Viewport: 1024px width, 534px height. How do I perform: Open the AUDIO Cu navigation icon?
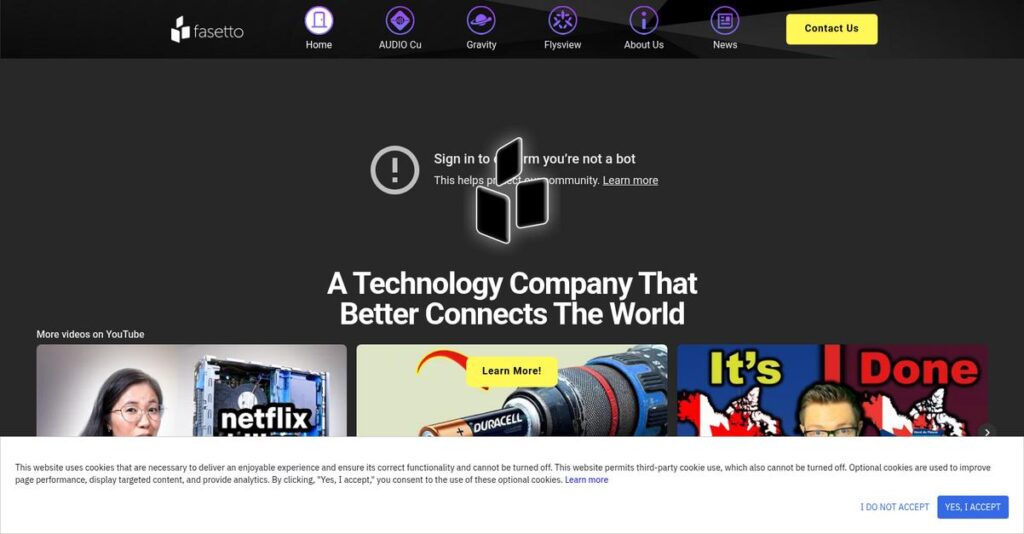click(400, 20)
